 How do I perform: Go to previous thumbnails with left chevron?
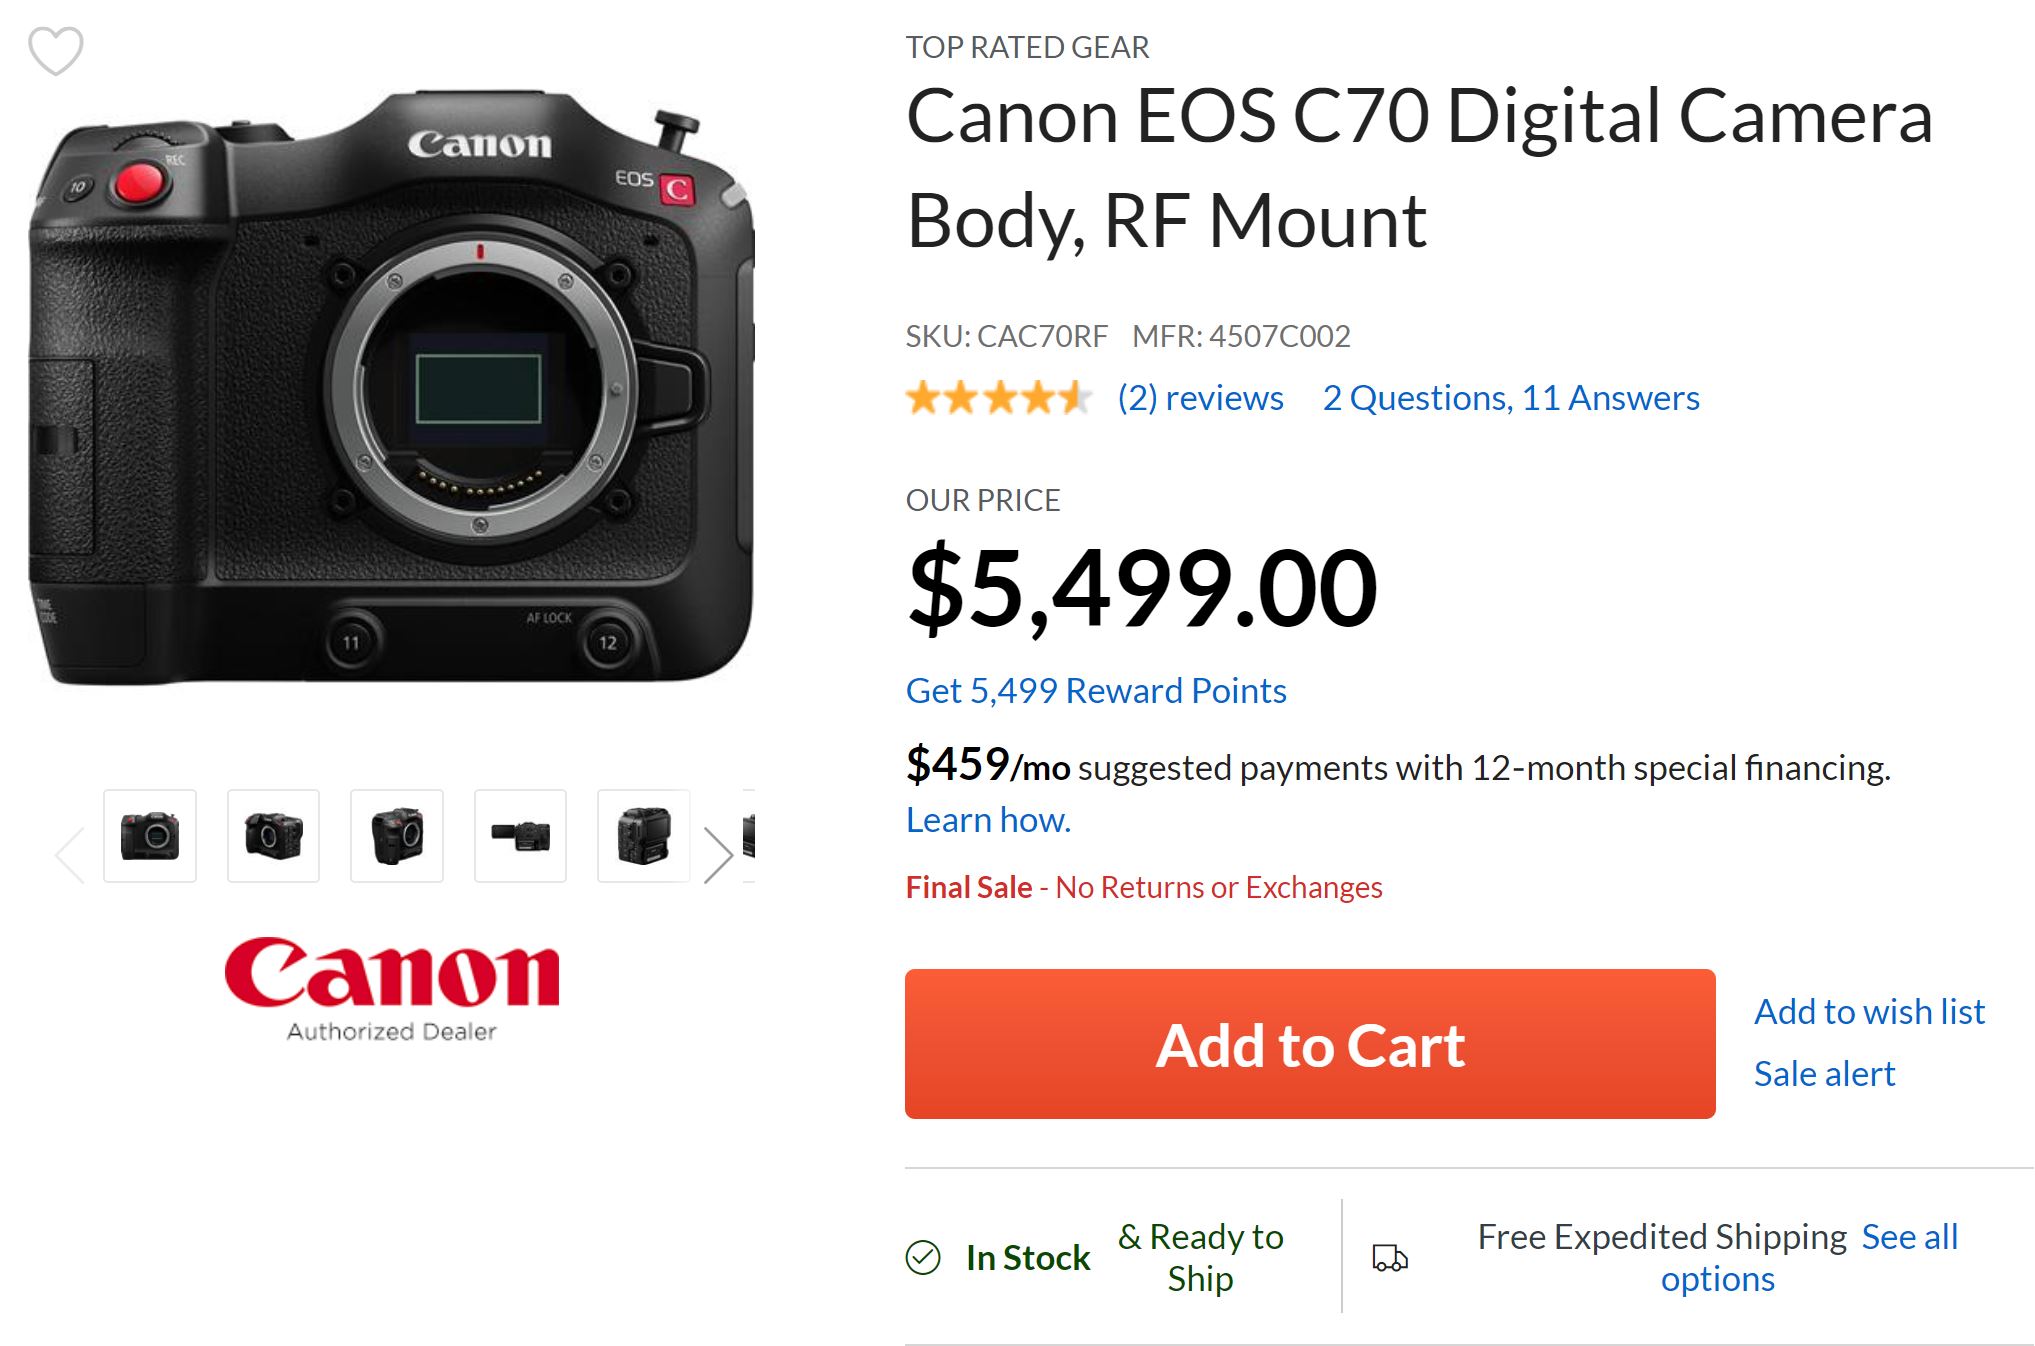[70, 855]
